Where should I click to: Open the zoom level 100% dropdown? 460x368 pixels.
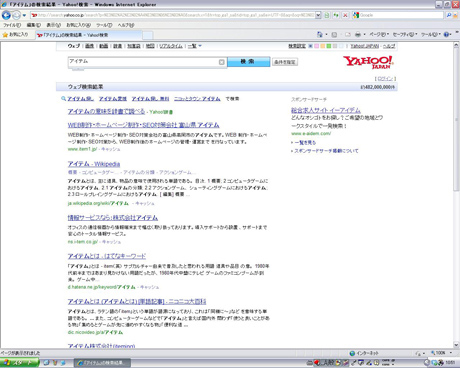click(x=442, y=353)
